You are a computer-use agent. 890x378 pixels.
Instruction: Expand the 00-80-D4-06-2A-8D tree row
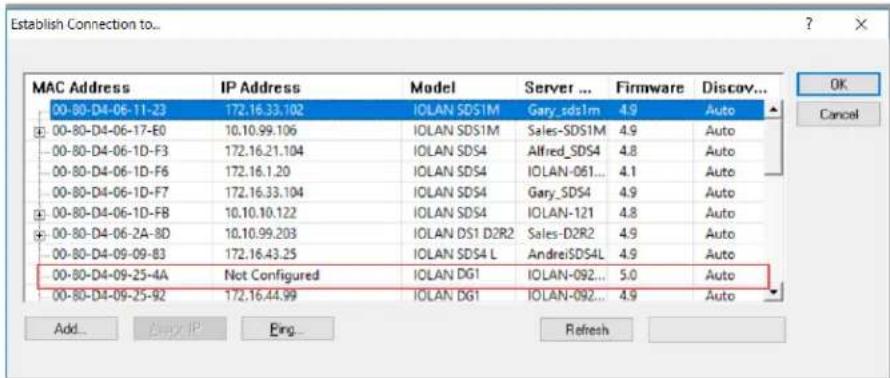(x=40, y=235)
